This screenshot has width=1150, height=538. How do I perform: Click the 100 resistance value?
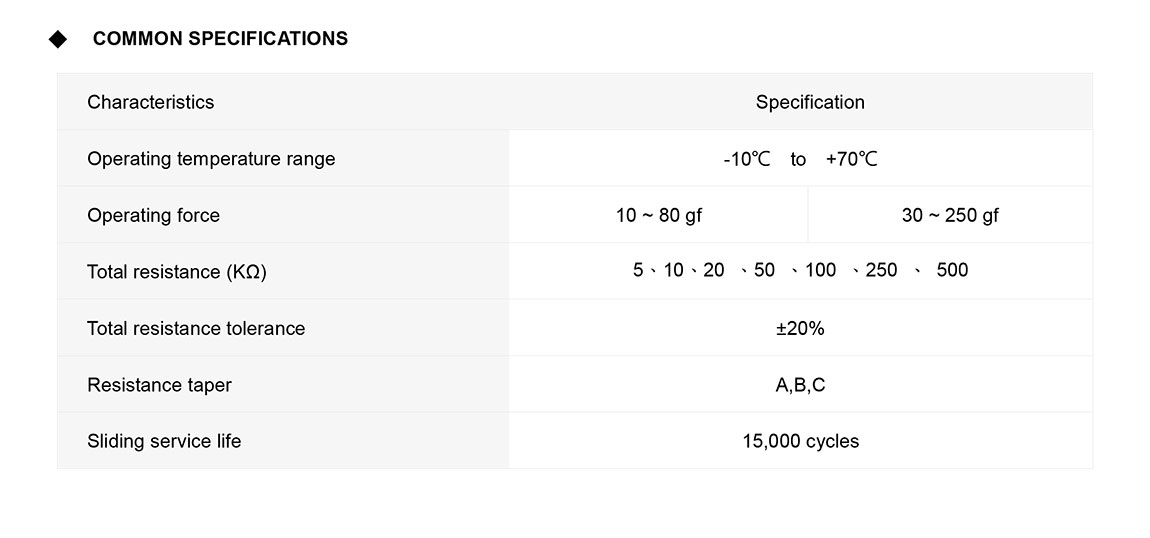820,270
